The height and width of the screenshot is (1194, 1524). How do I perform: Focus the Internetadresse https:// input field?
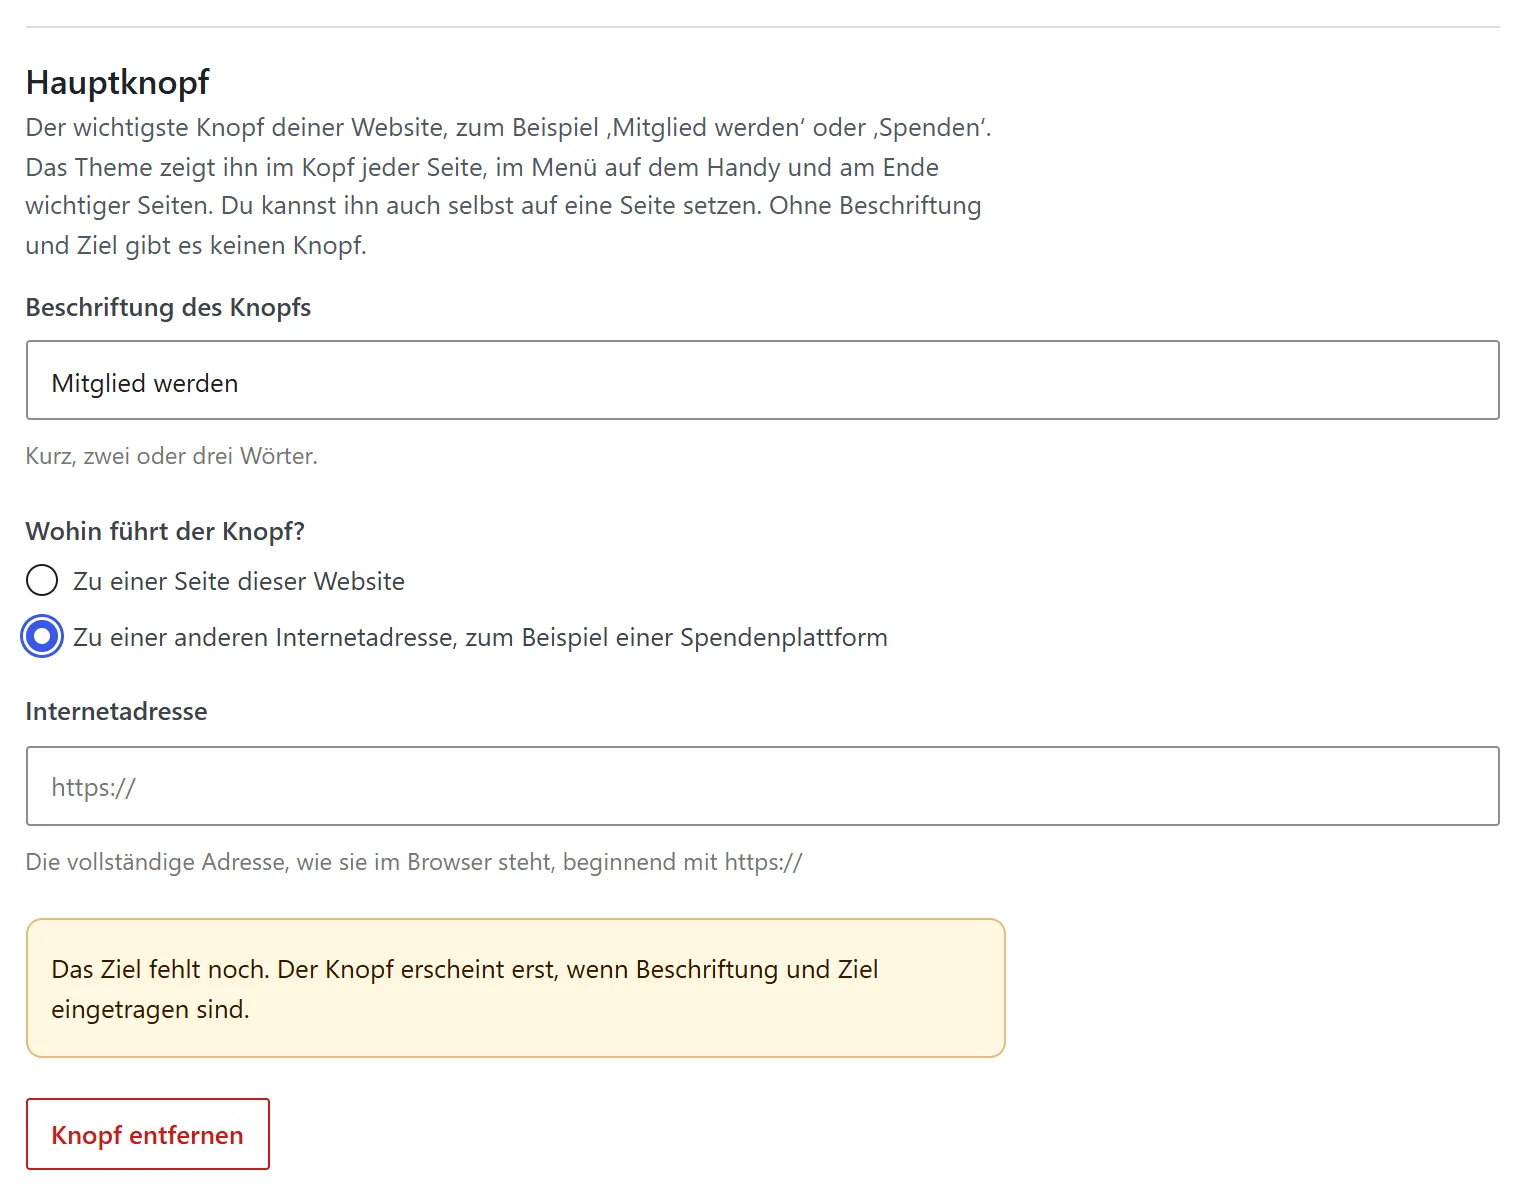[762, 786]
